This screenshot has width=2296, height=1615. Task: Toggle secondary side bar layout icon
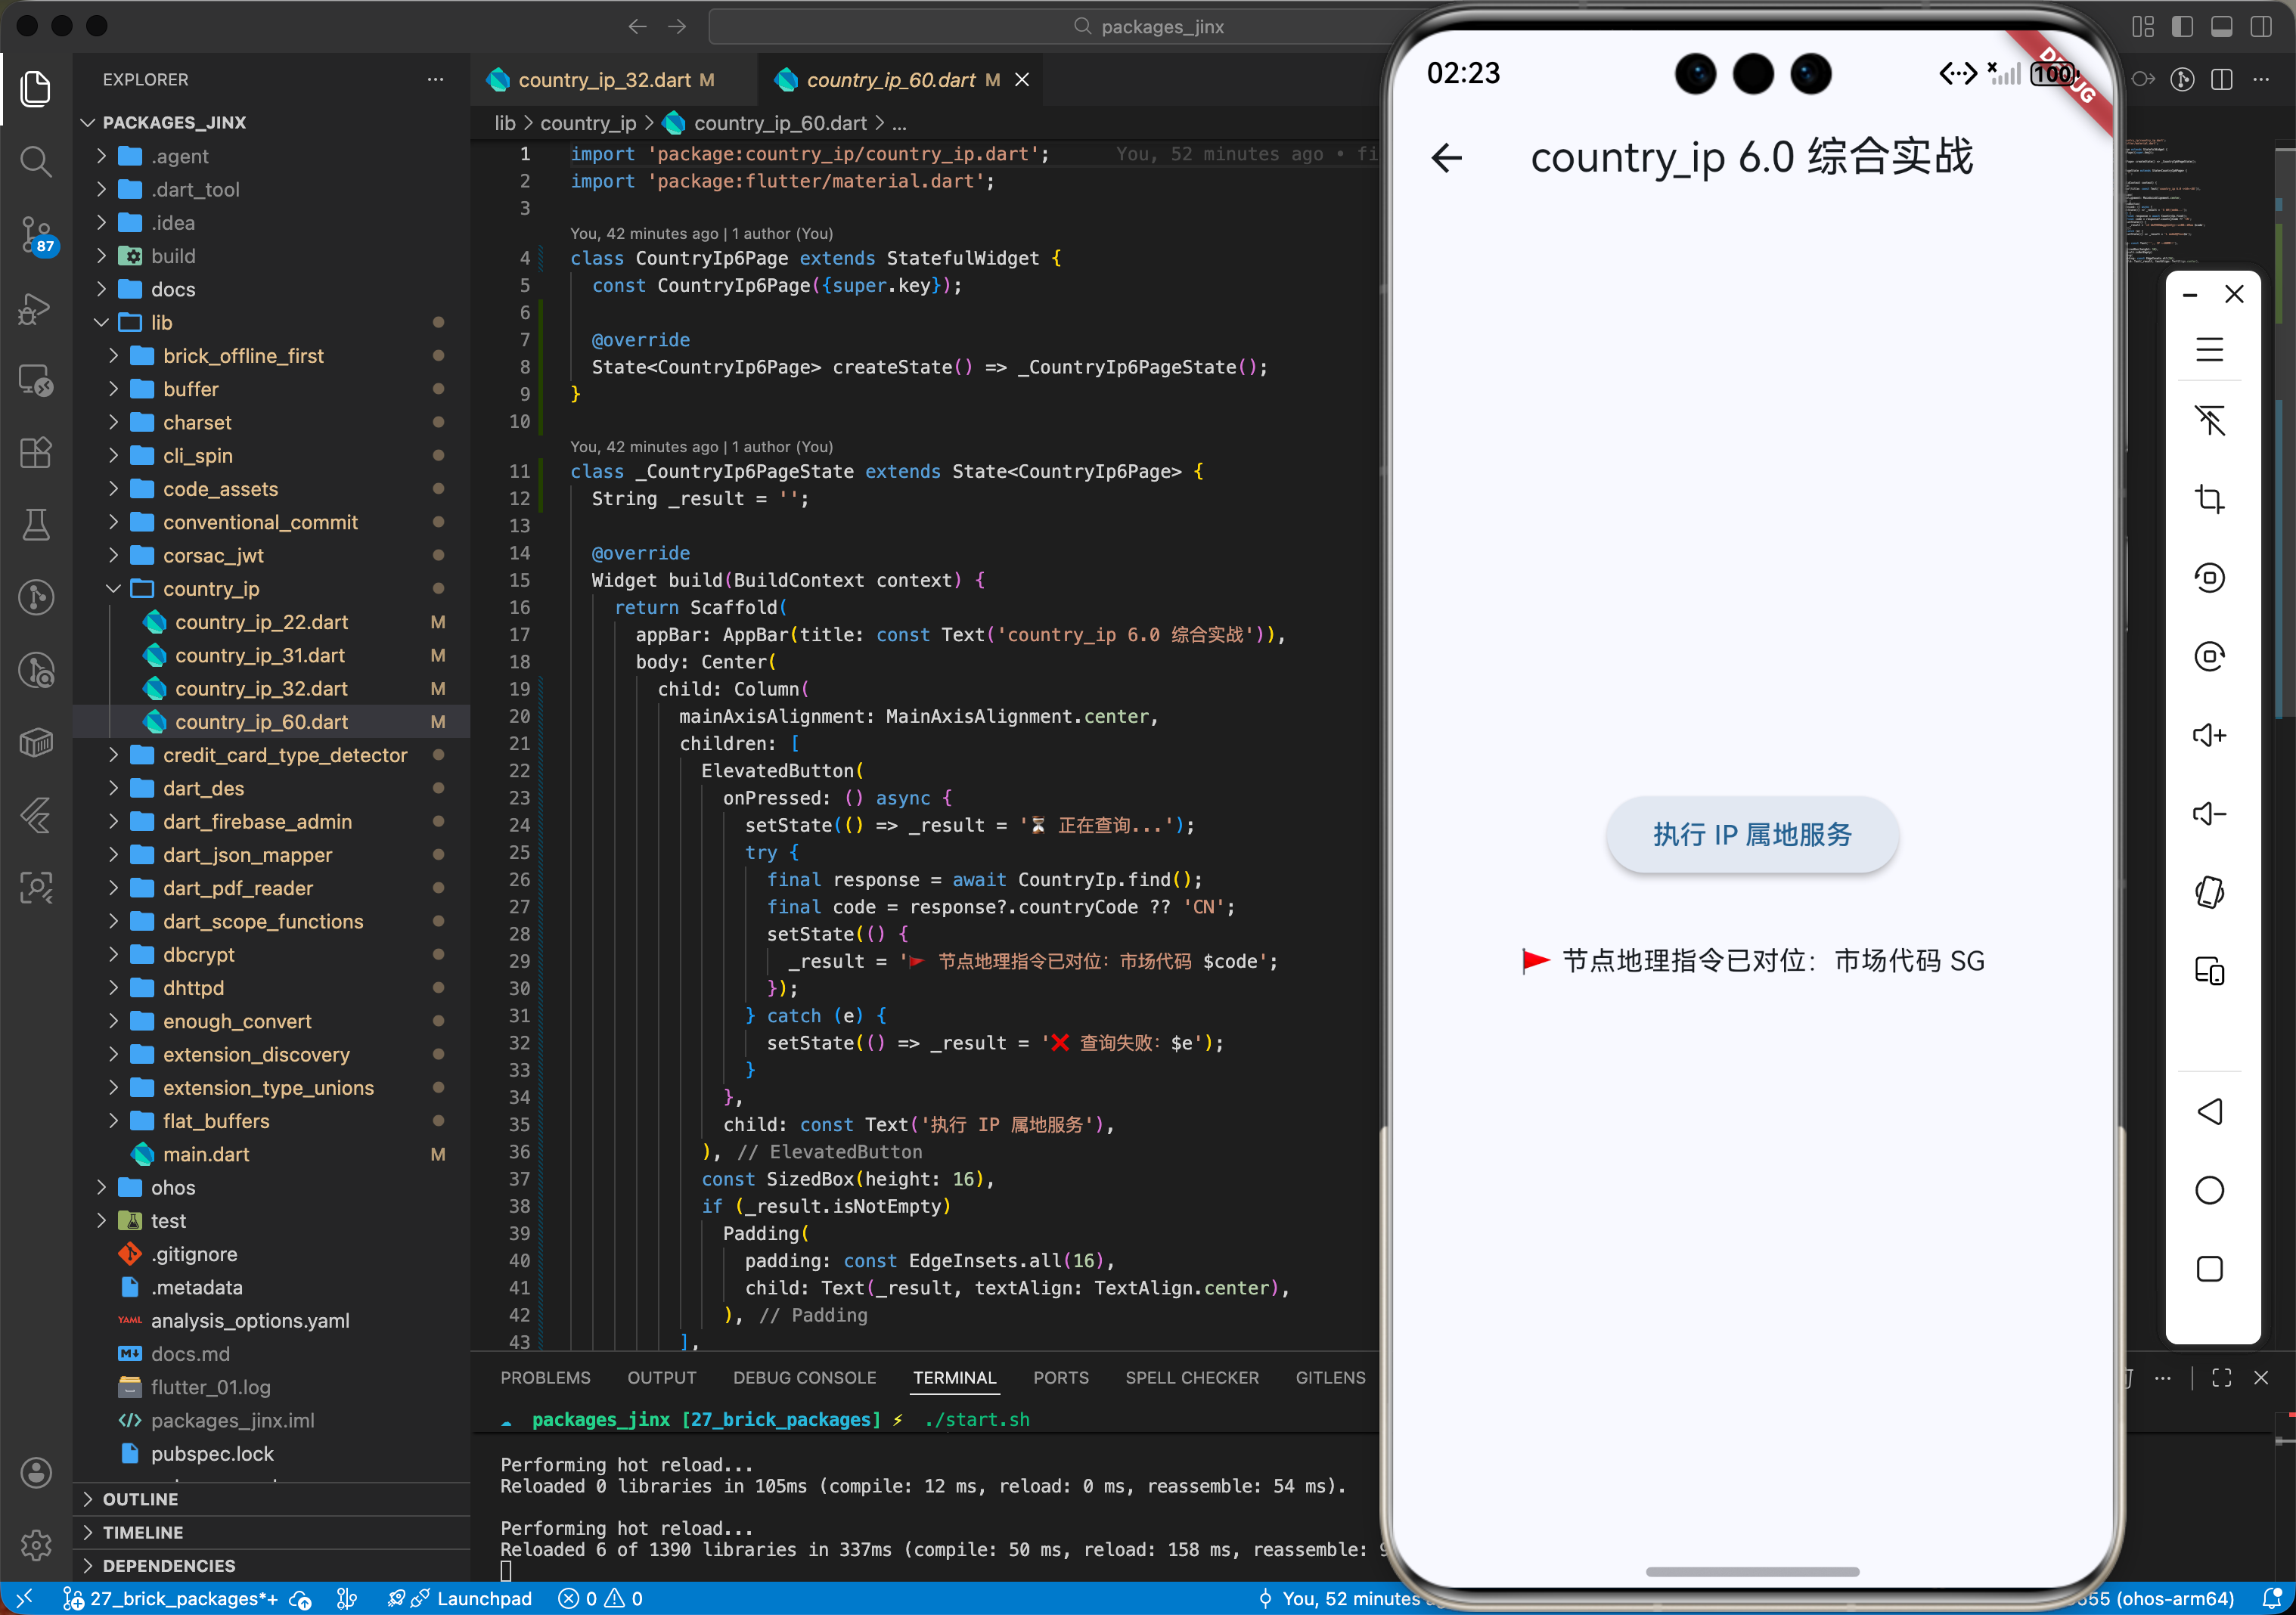[2260, 27]
